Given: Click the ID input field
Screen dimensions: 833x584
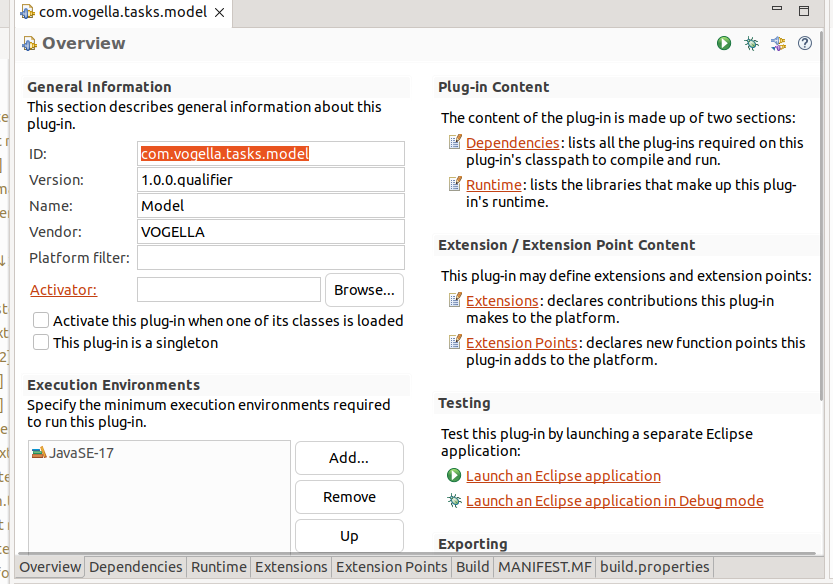Looking at the screenshot, I should tap(271, 154).
